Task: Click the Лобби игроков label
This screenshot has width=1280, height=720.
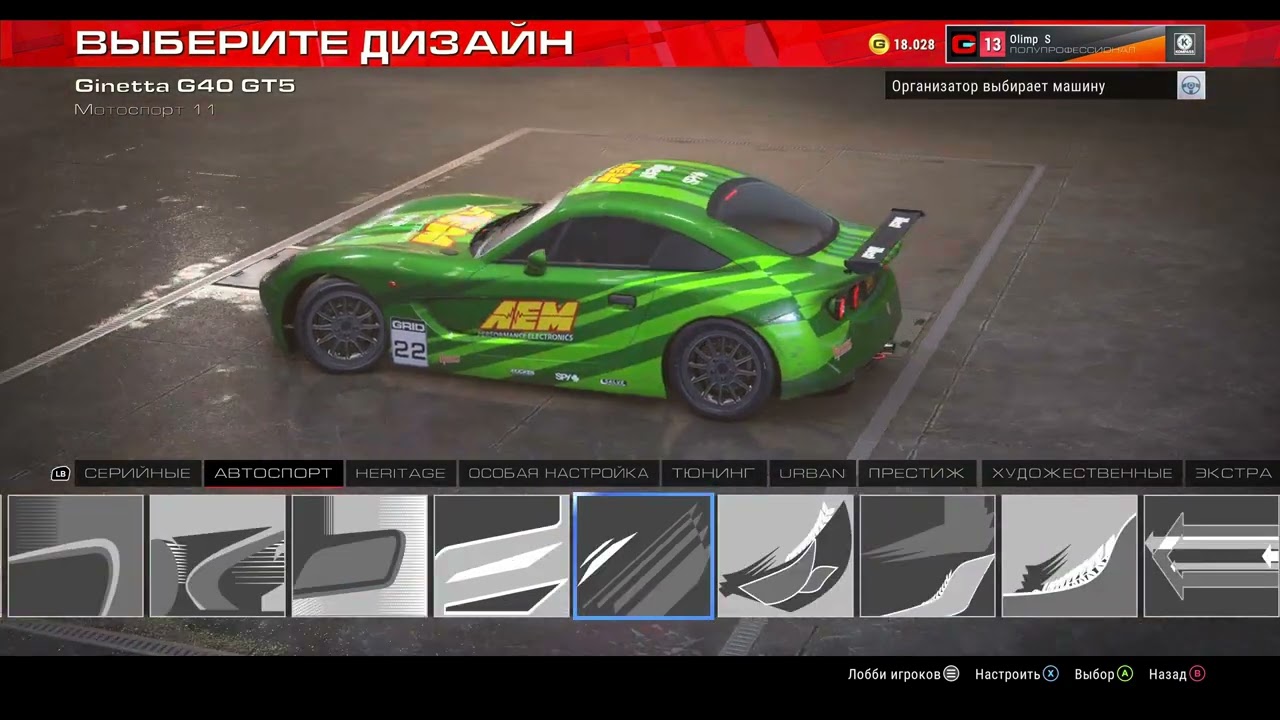Action: coord(894,674)
